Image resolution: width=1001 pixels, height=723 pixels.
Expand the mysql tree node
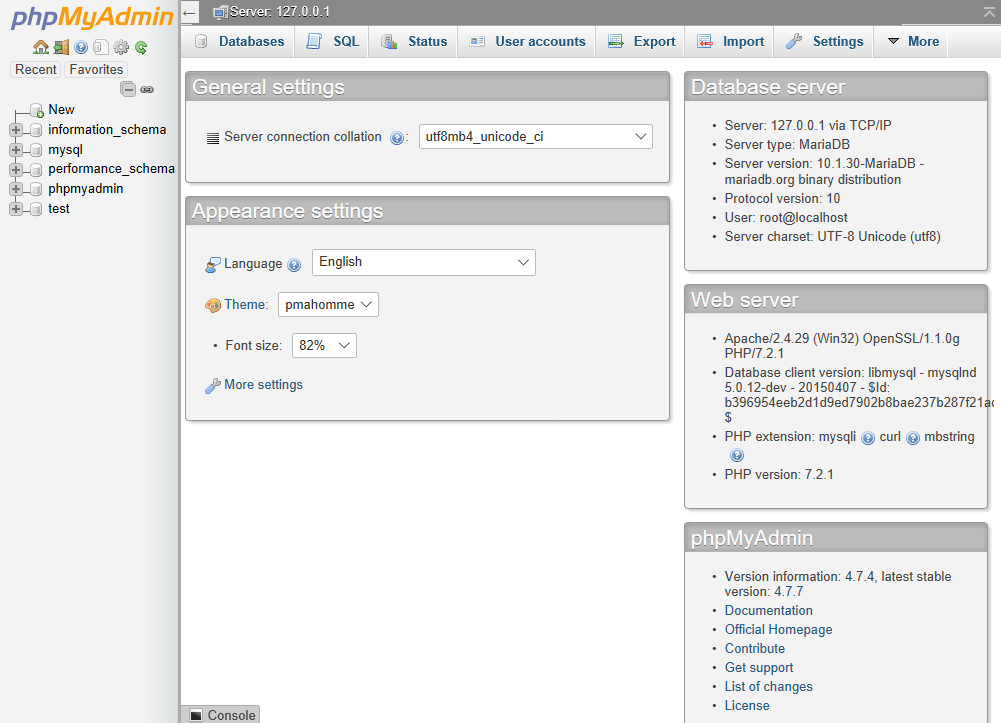(x=16, y=150)
